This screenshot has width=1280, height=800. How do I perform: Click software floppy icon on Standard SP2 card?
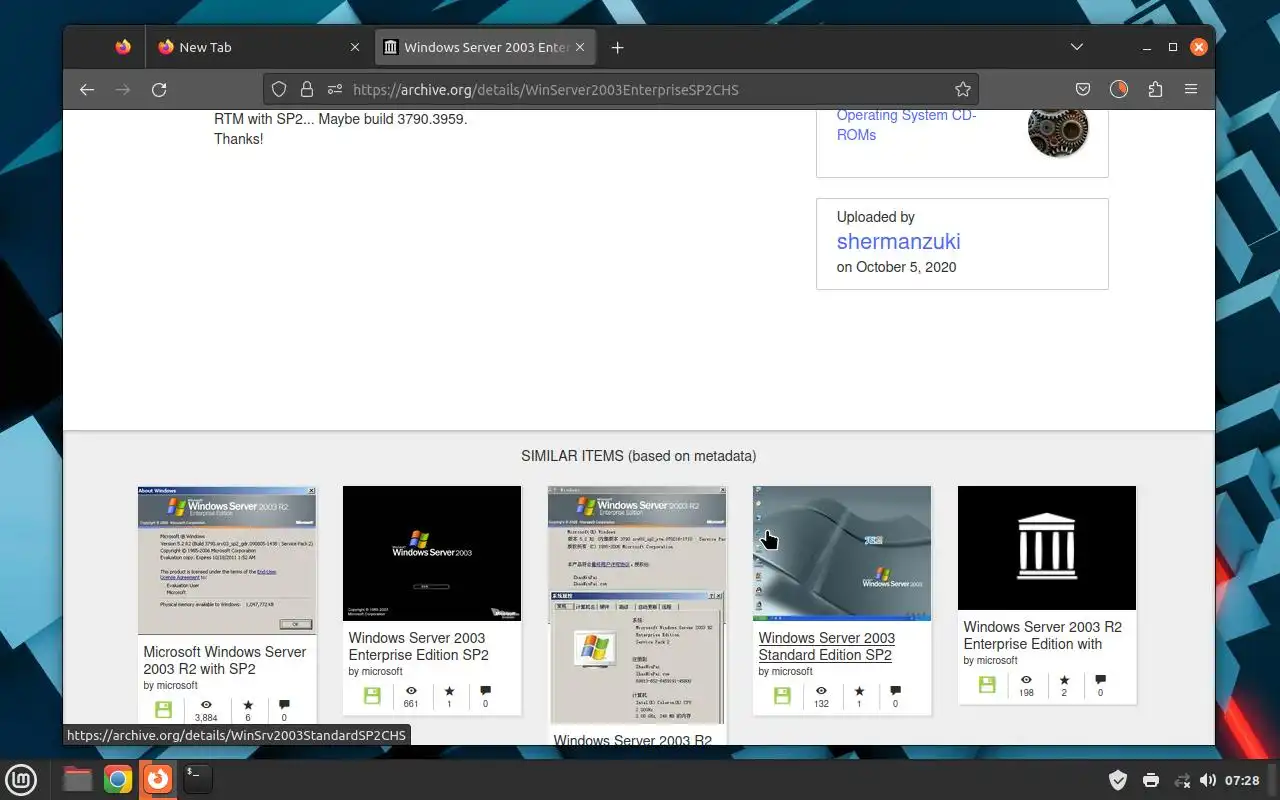click(782, 695)
